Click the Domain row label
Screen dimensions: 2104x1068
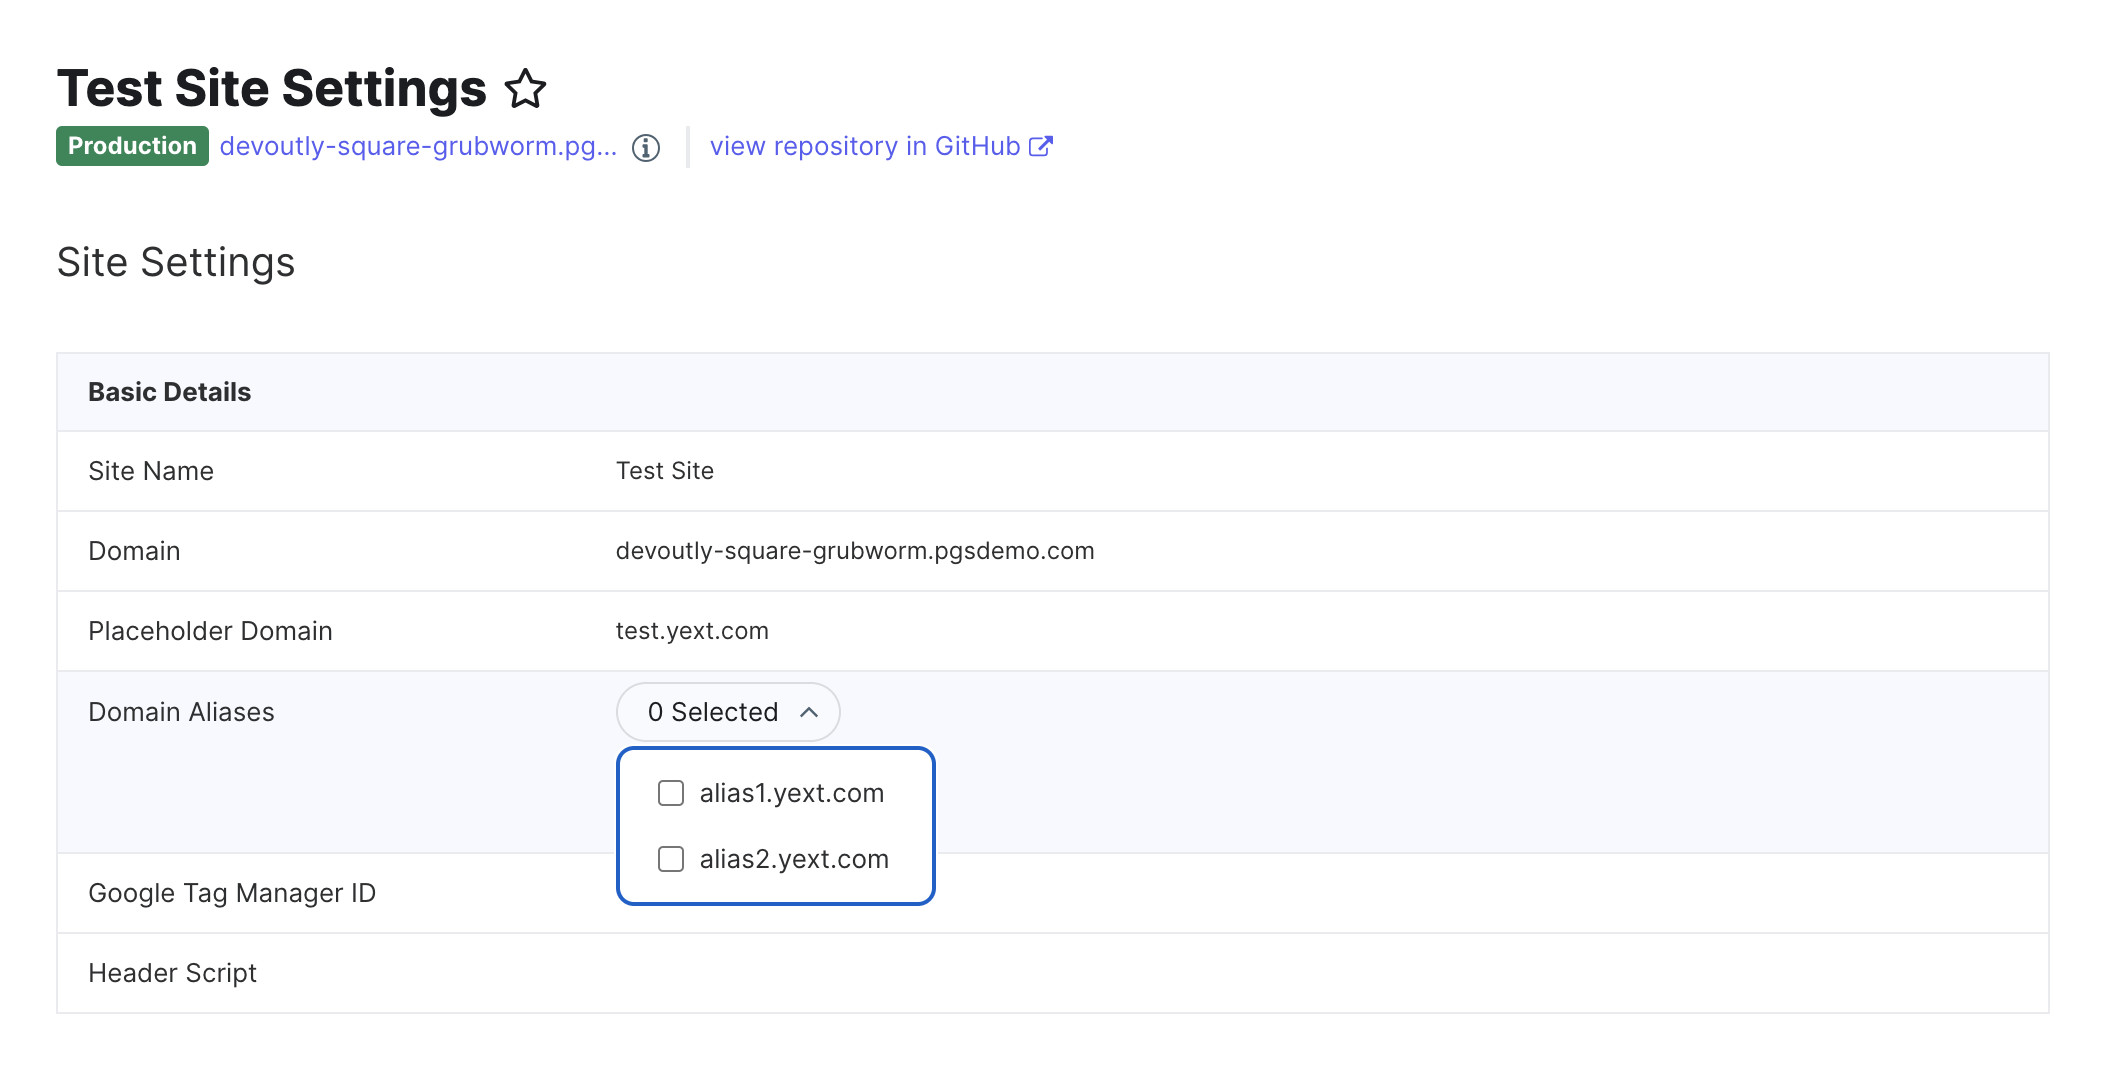(x=134, y=551)
